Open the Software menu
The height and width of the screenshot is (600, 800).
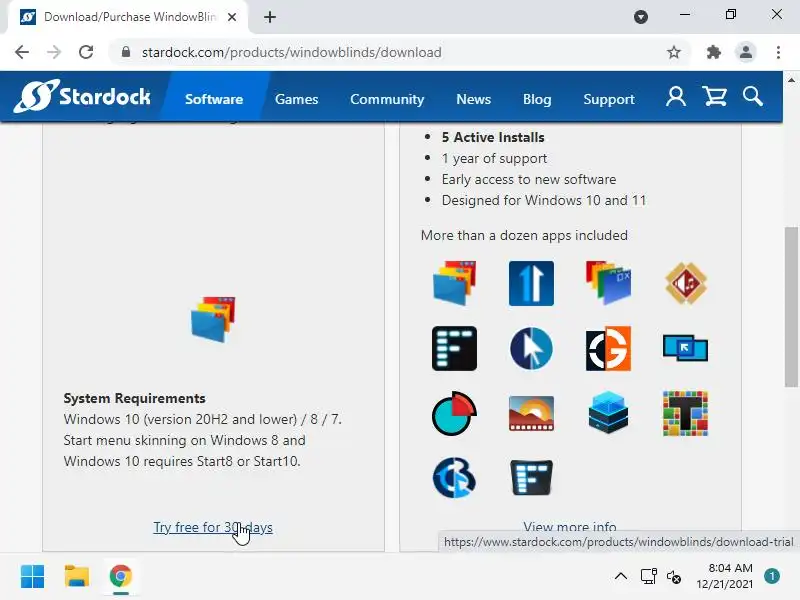click(x=214, y=99)
